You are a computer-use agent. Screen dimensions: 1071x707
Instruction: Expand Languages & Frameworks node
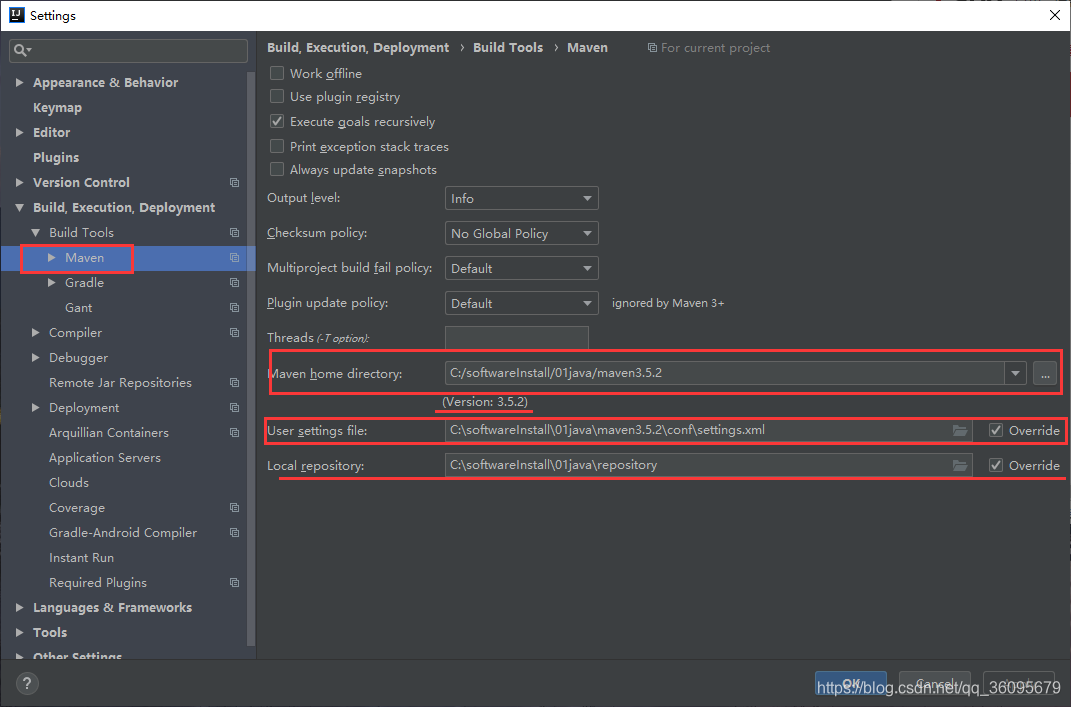pos(19,607)
